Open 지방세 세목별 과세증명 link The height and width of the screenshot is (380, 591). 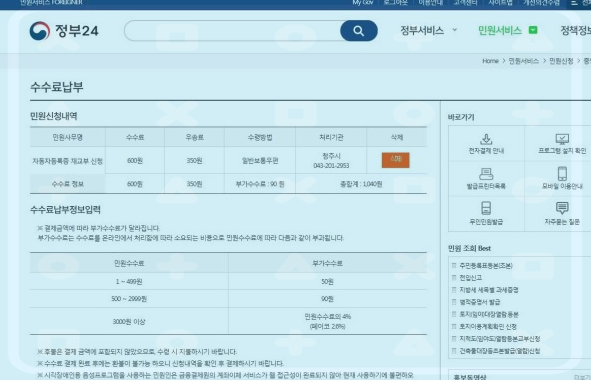click(x=489, y=290)
